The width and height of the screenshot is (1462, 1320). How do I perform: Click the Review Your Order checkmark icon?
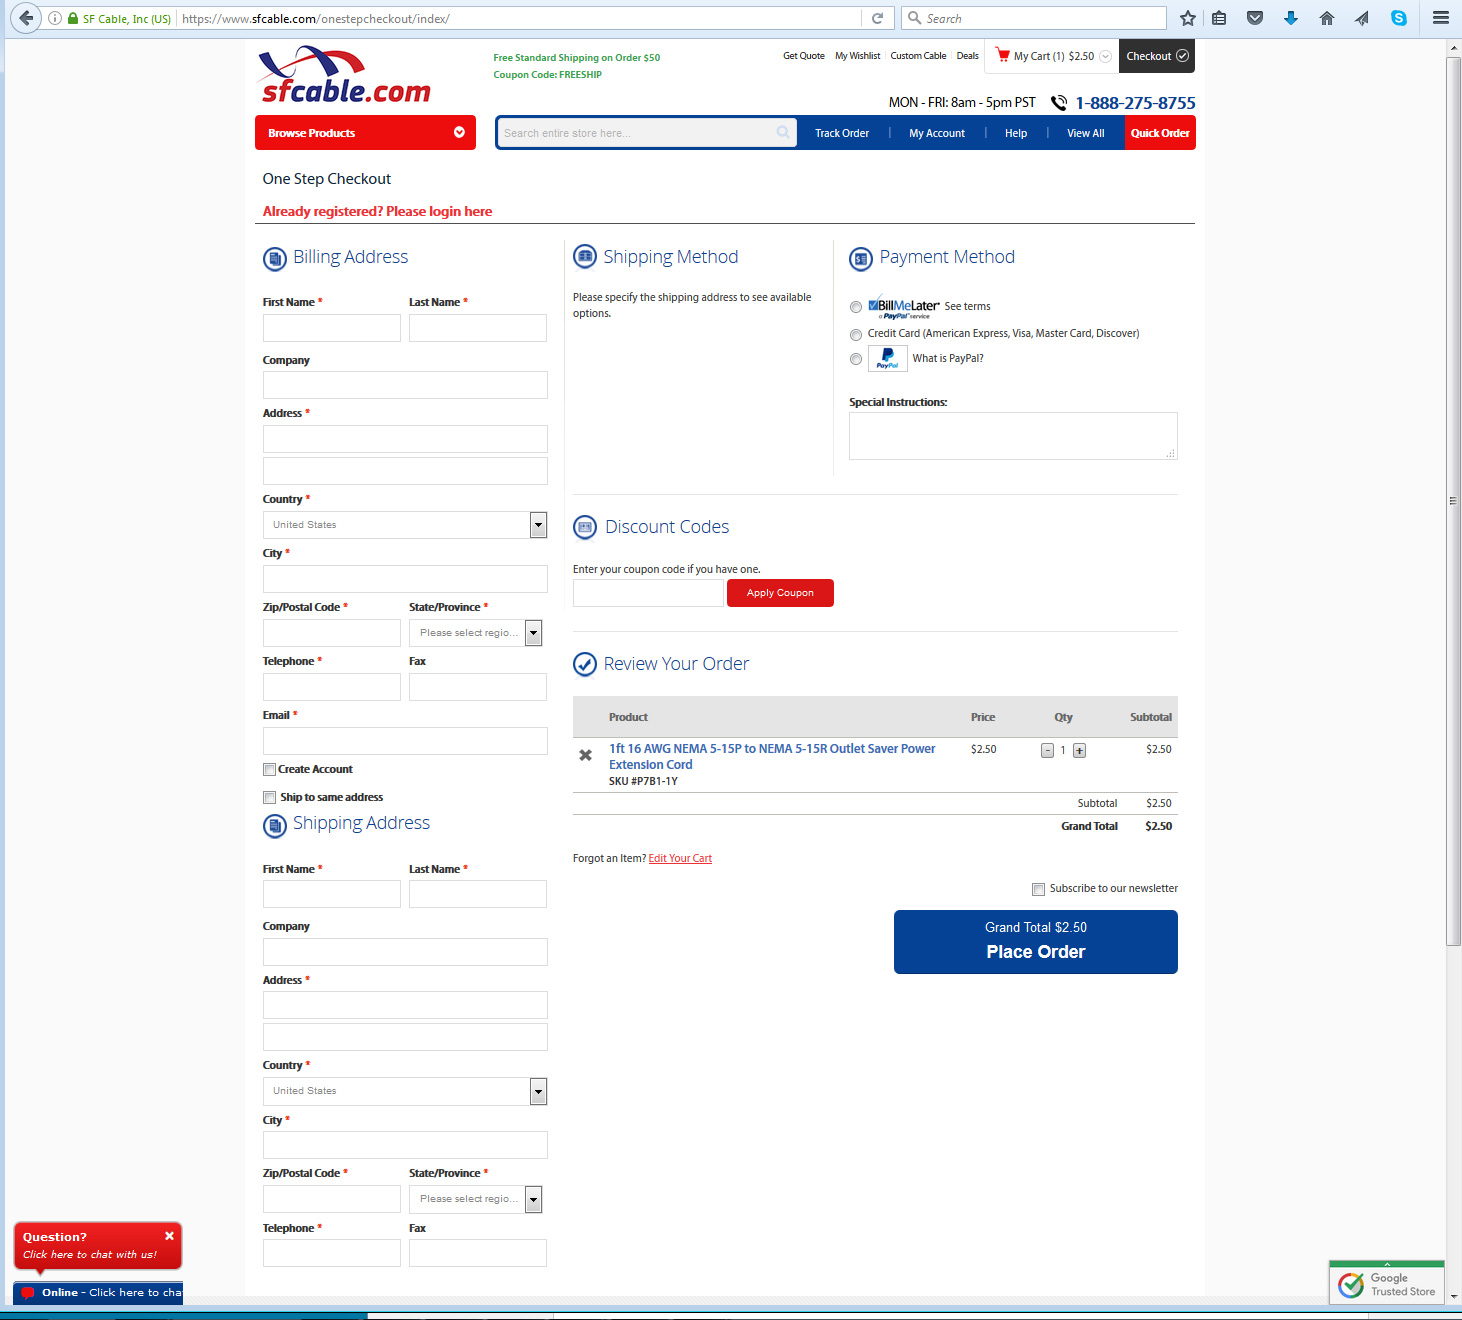585,664
